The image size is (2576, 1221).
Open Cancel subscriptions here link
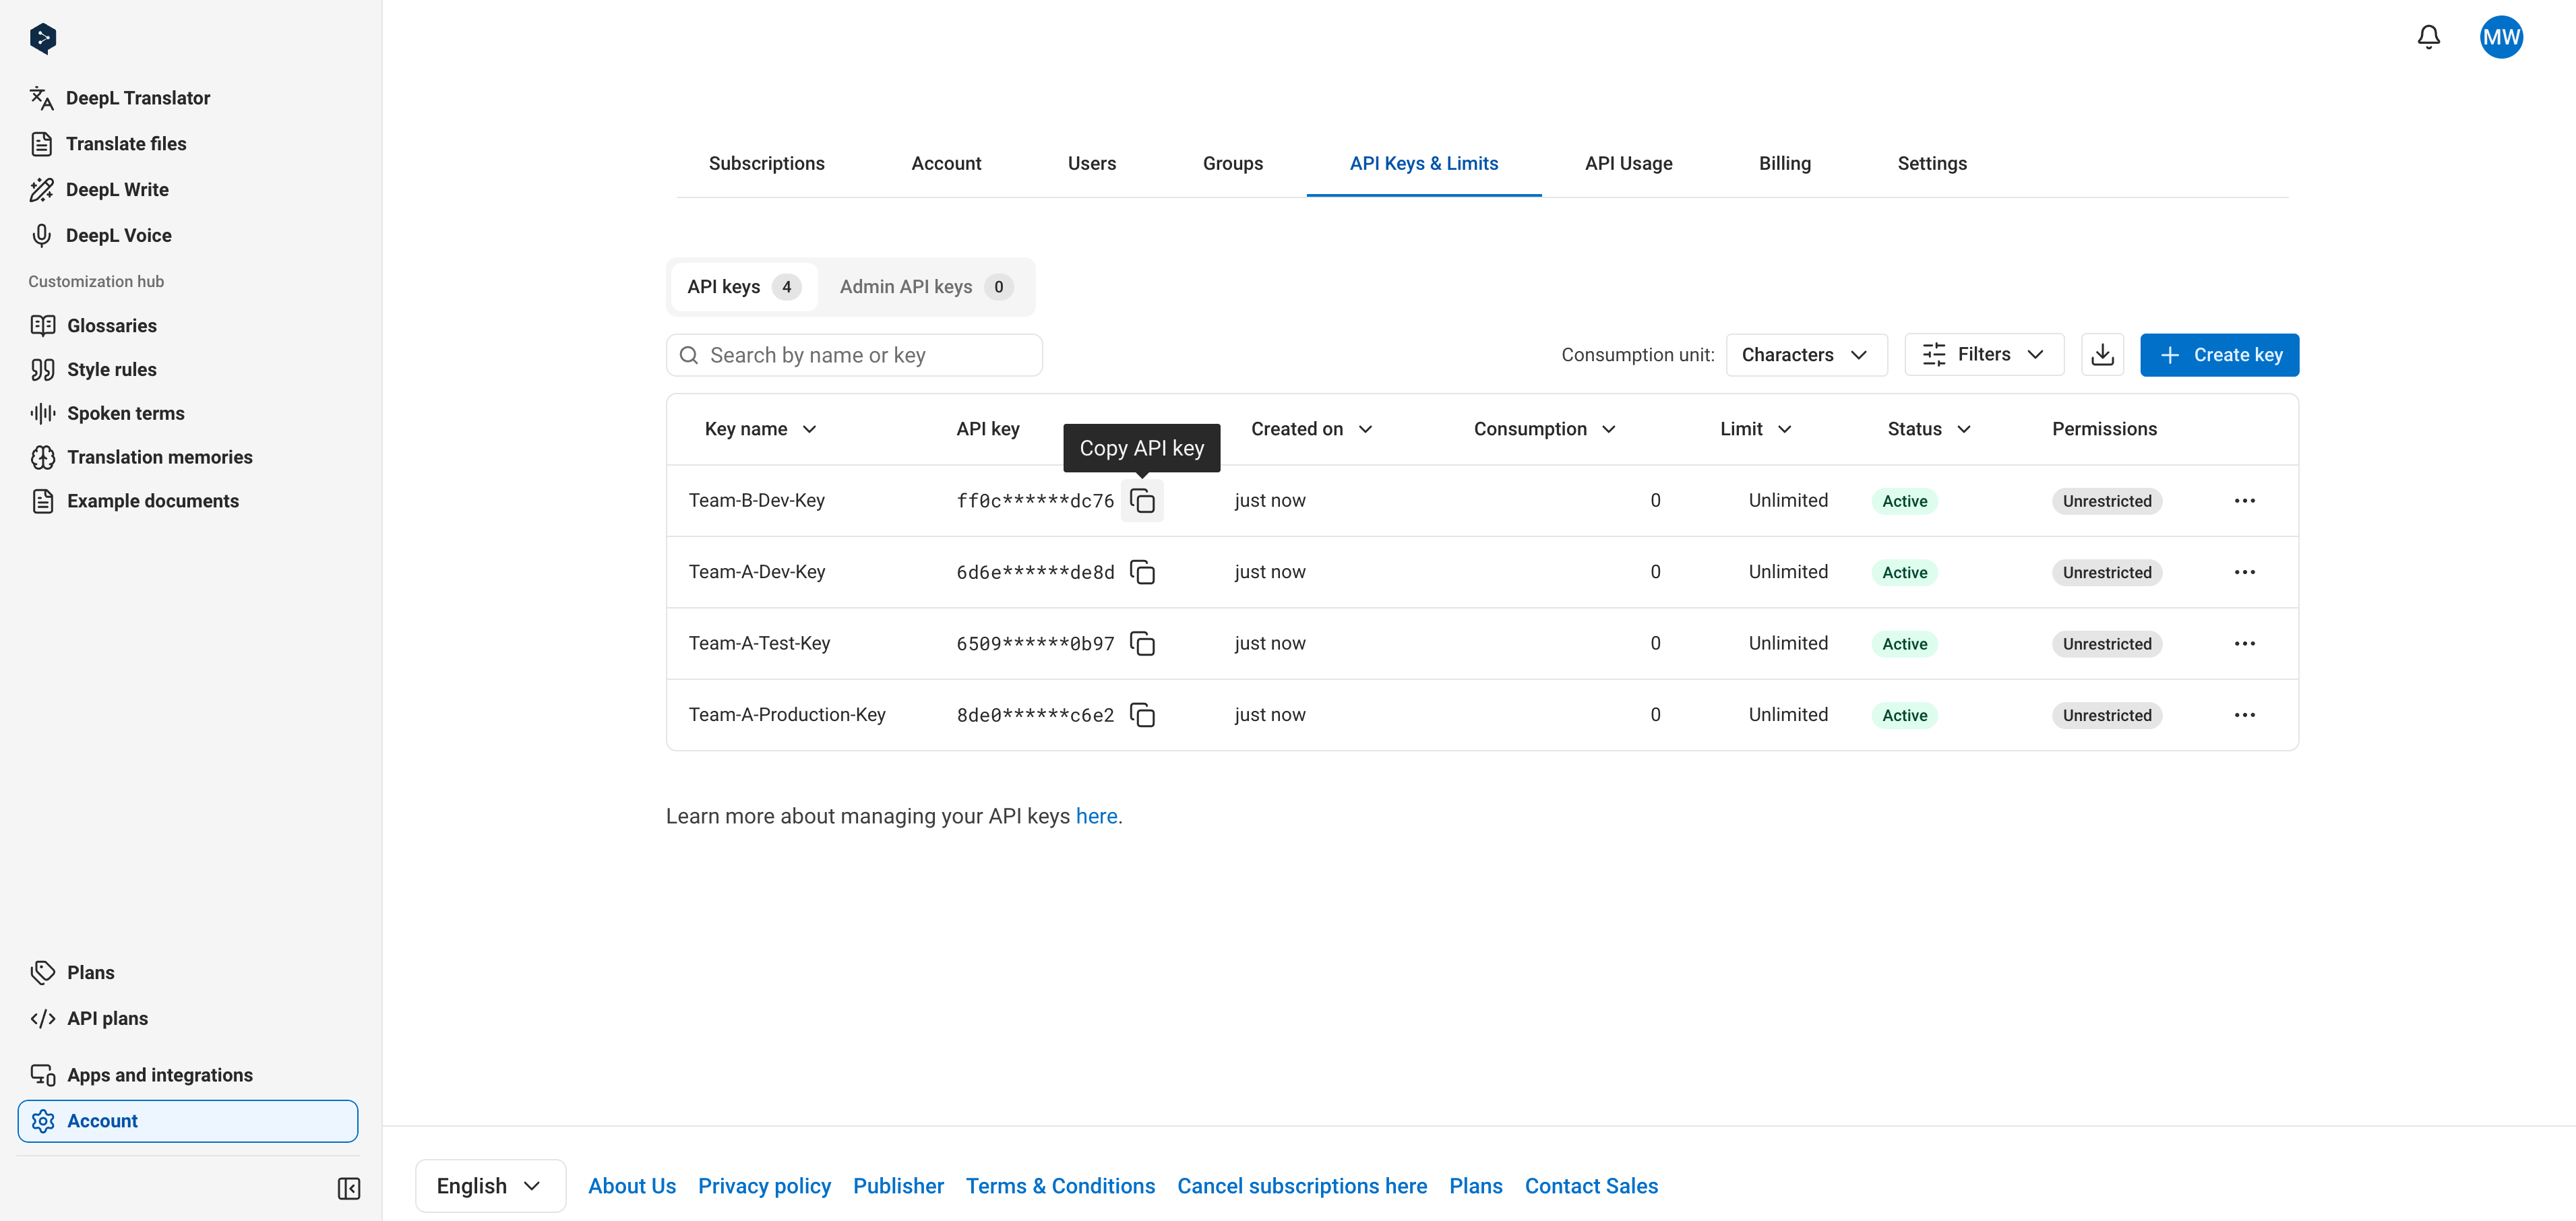coord(1301,1186)
